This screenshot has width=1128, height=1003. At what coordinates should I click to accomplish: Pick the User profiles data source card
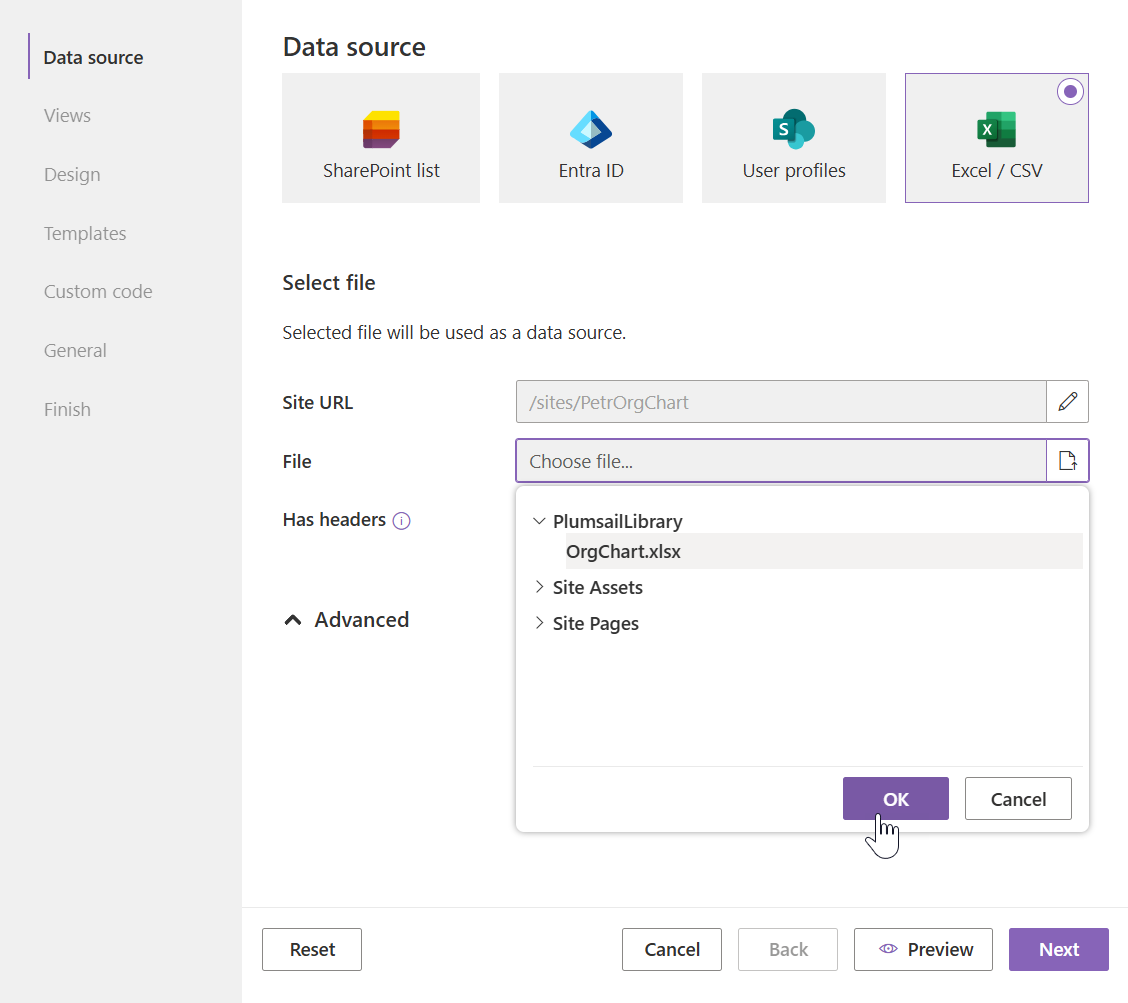tap(793, 137)
